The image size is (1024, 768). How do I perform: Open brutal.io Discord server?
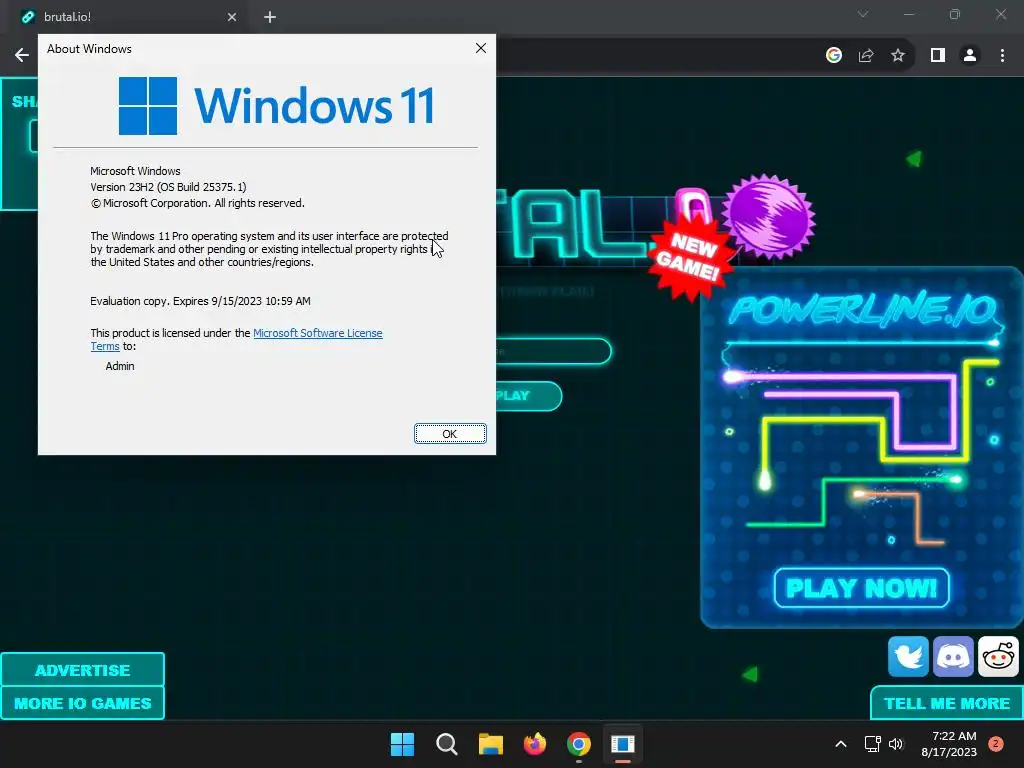point(953,656)
